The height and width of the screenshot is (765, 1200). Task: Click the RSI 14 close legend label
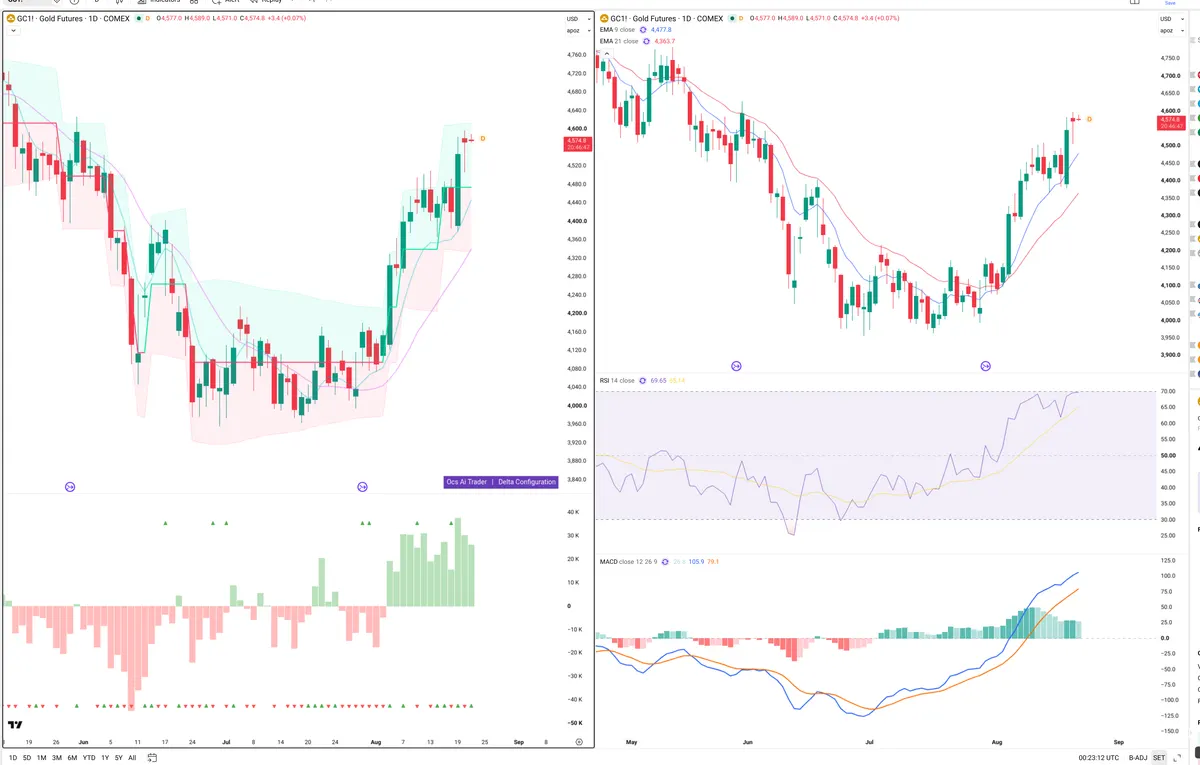point(617,381)
